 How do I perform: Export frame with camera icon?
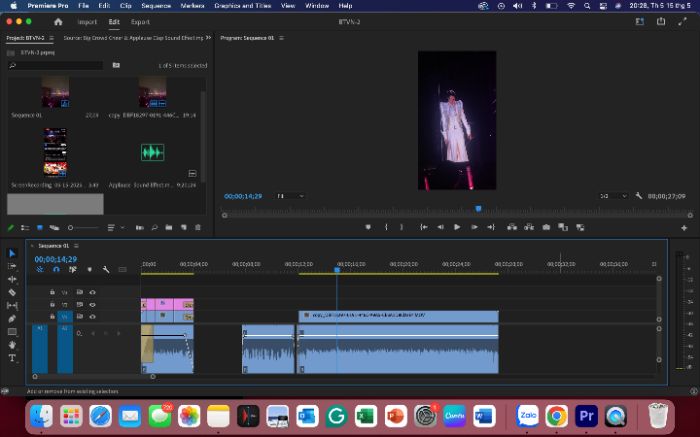point(546,227)
